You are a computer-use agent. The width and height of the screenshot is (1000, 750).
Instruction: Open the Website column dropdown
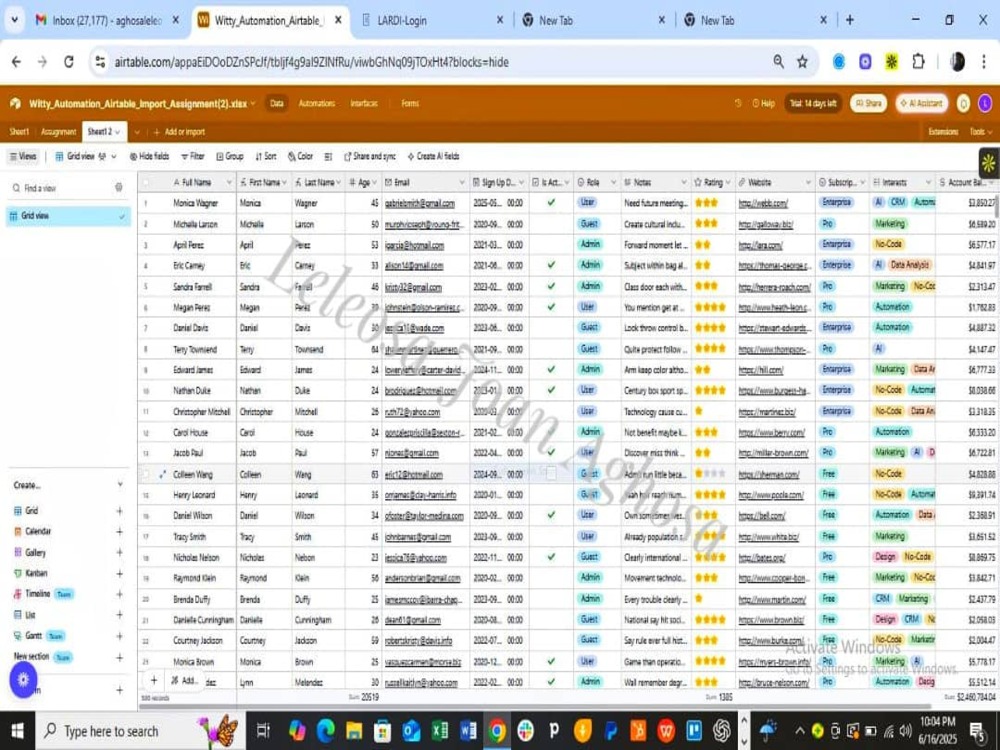coord(808,182)
